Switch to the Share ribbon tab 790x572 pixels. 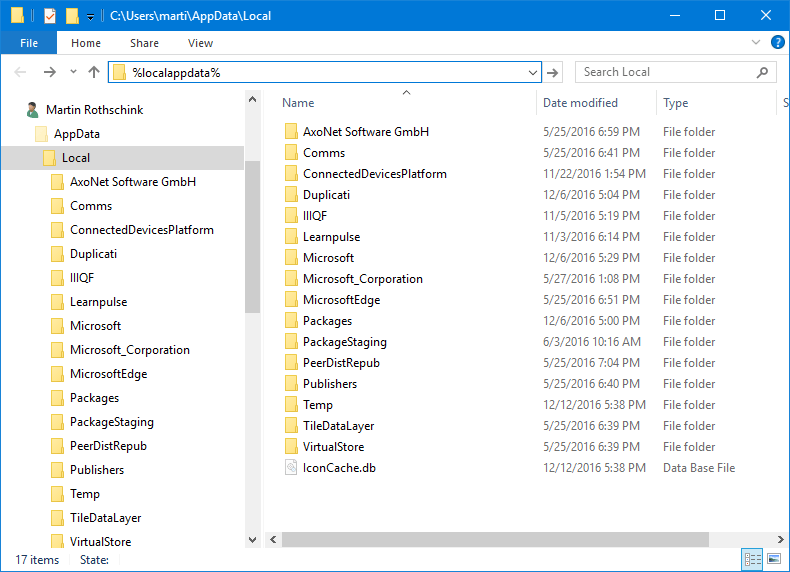[x=144, y=43]
